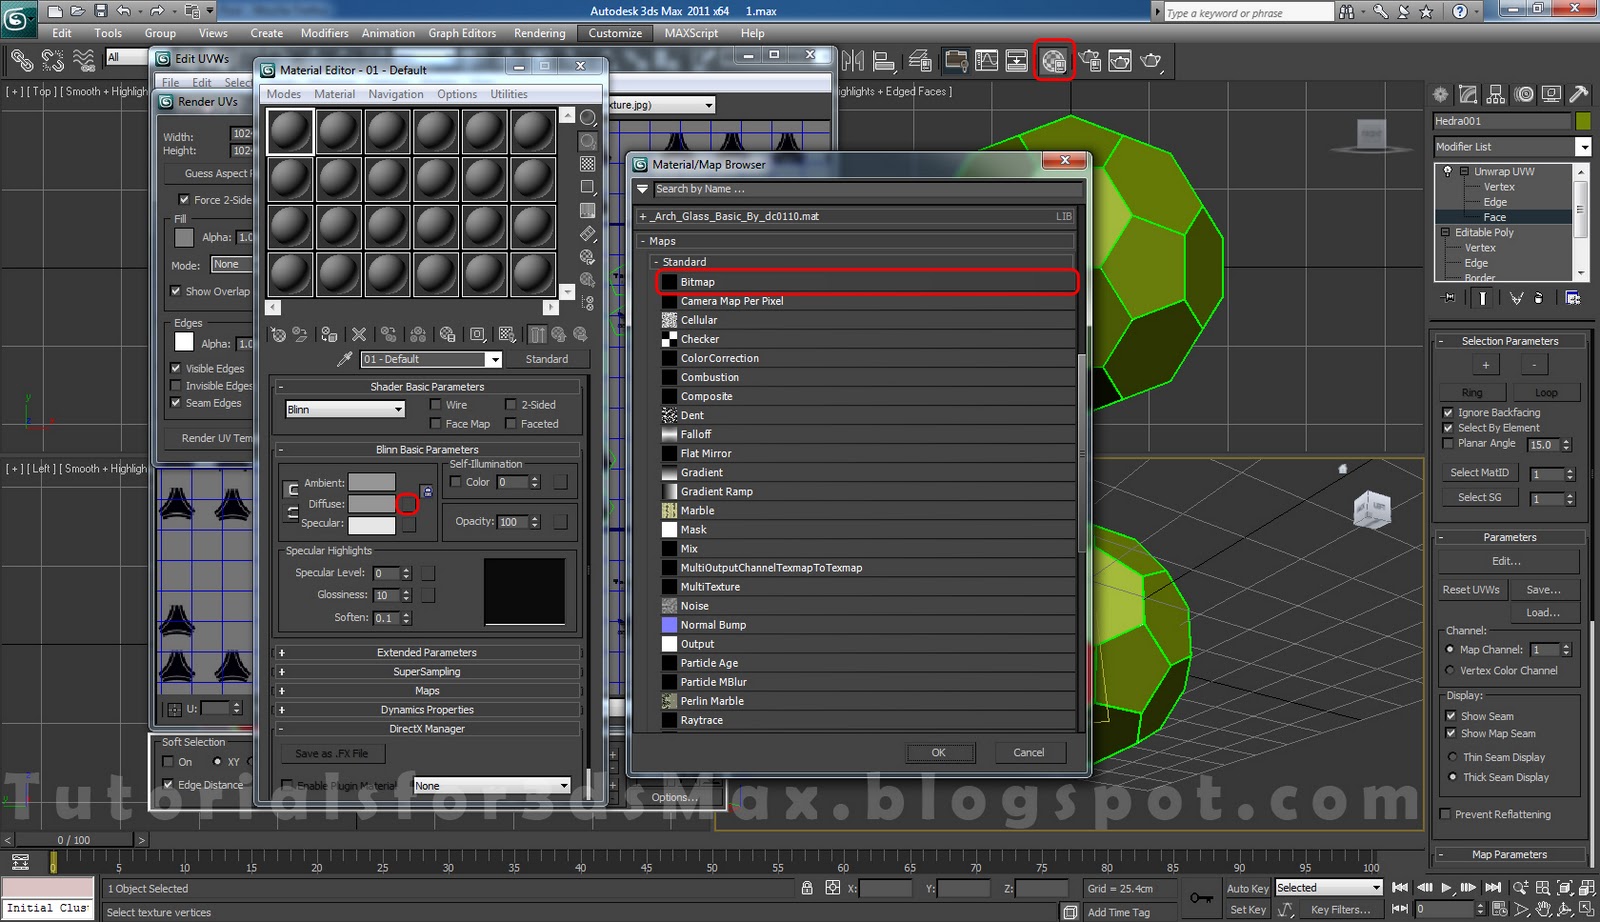Click the Selection Lock toggle icon

(x=807, y=888)
